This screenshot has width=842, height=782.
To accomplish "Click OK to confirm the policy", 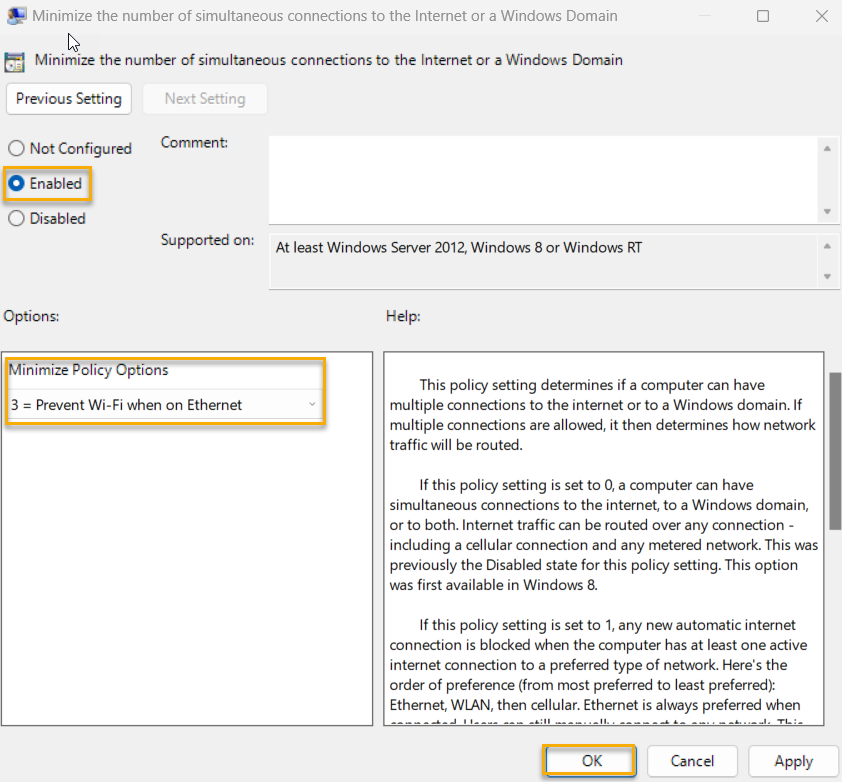I will (x=589, y=760).
